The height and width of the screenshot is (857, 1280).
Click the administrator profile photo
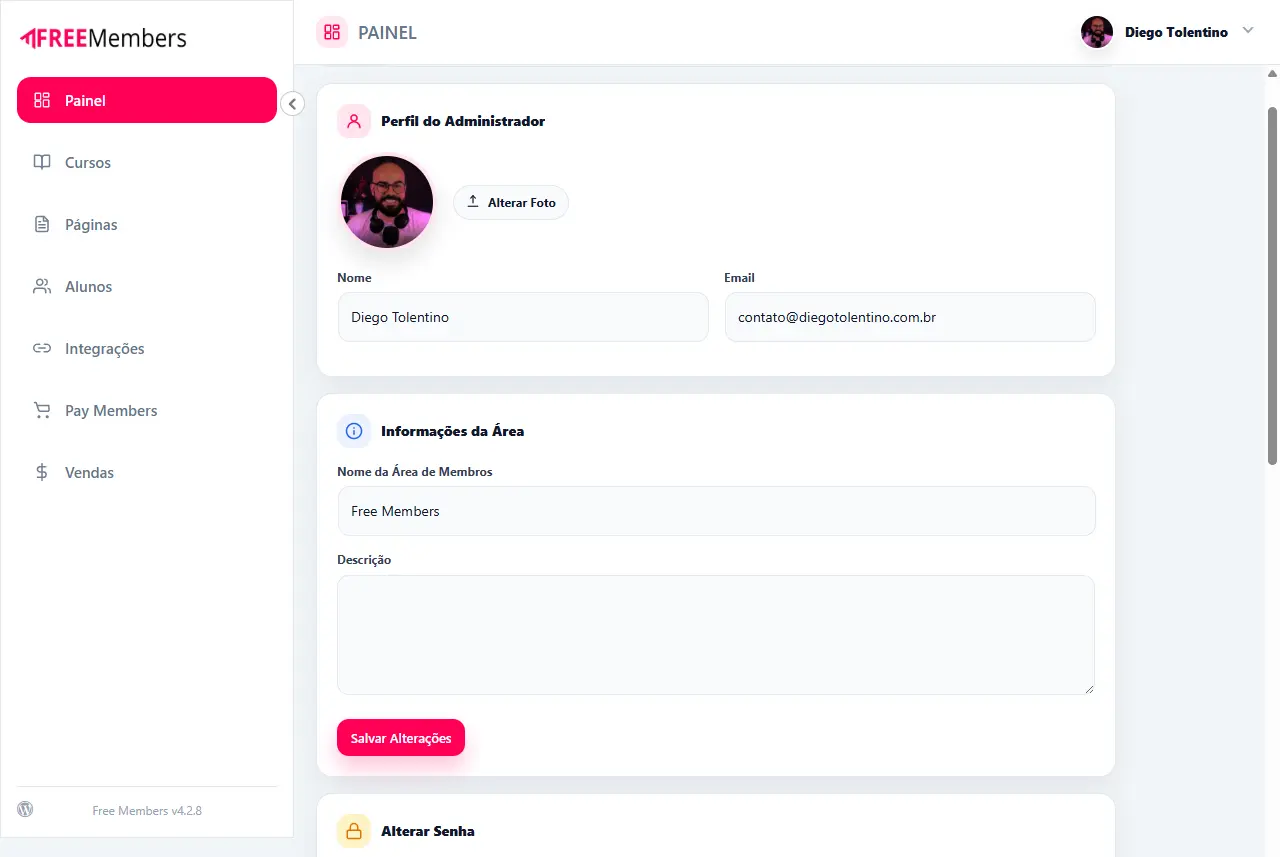(x=387, y=202)
